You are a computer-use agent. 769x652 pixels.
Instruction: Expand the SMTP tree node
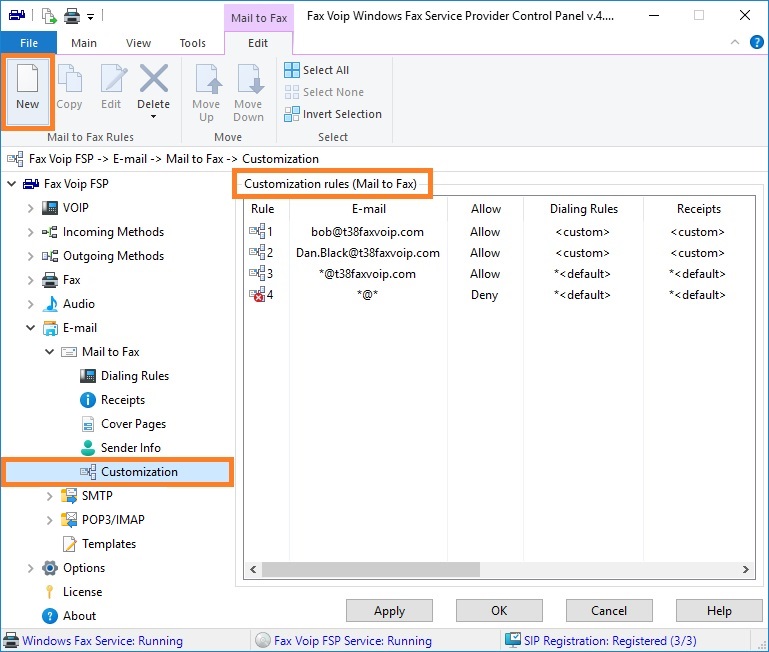[x=50, y=496]
